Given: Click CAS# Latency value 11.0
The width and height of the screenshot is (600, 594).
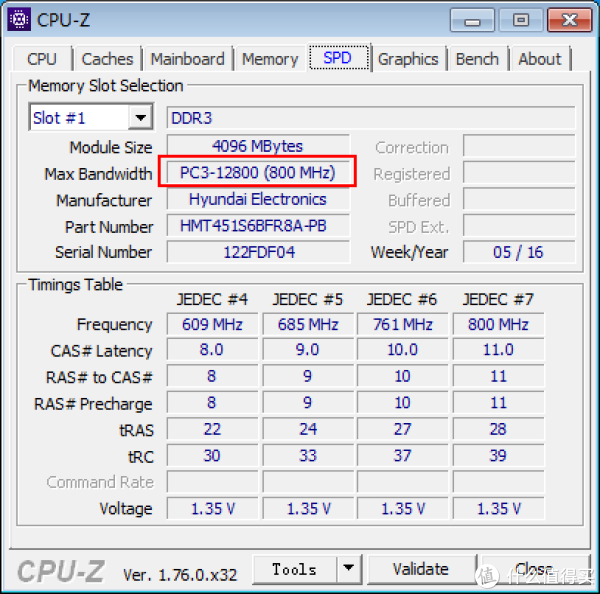Looking at the screenshot, I should (x=498, y=349).
